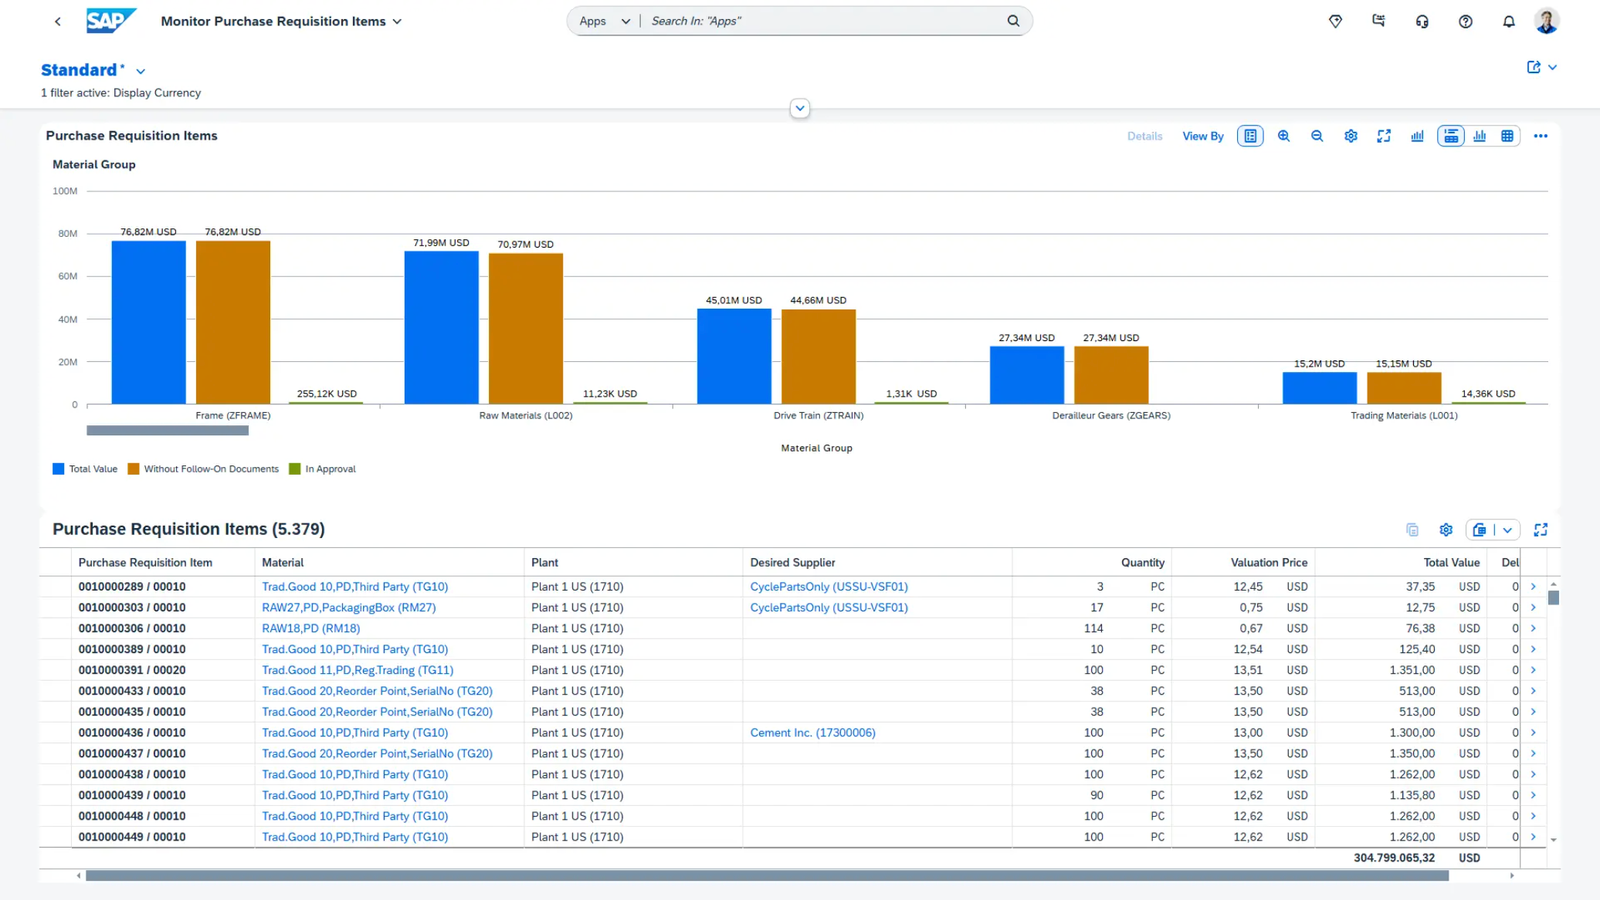The image size is (1600, 900).
Task: Switch to chart-only view
Action: 1480,136
